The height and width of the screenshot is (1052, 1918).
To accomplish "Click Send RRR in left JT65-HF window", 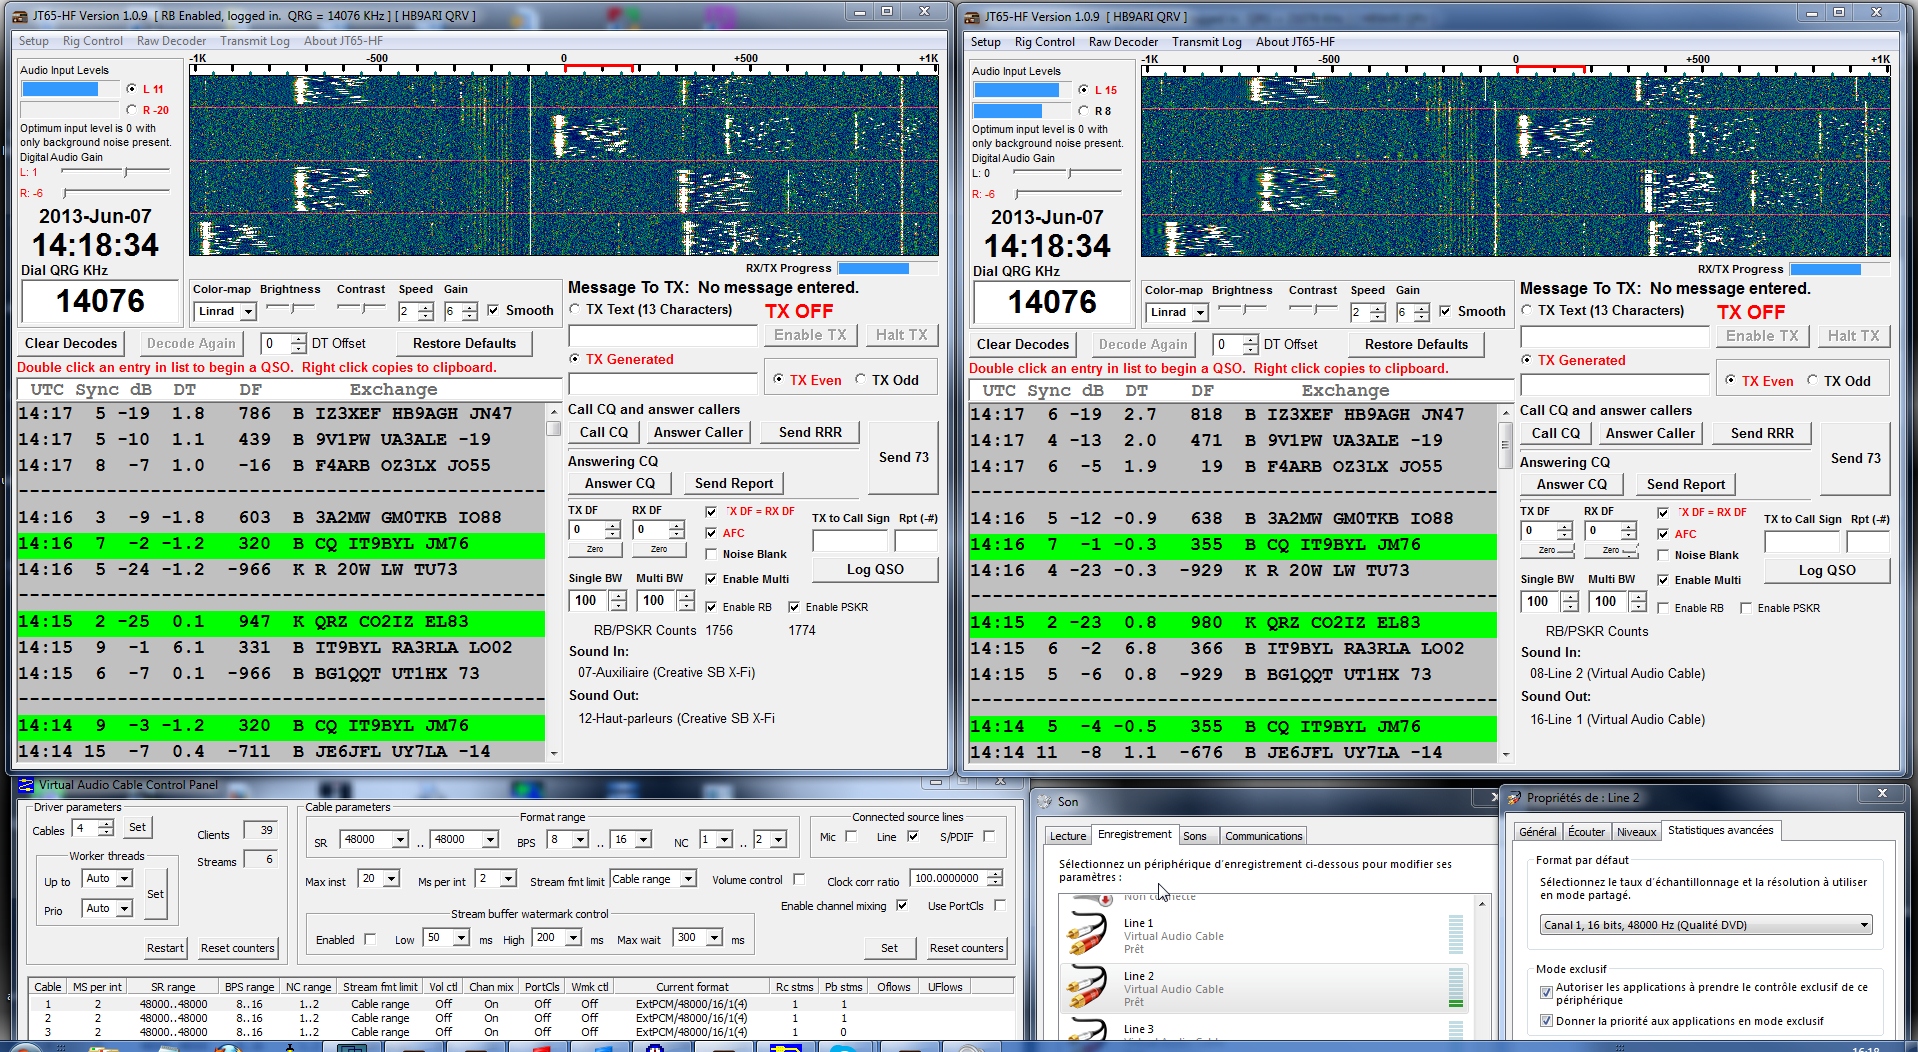I will 810,432.
